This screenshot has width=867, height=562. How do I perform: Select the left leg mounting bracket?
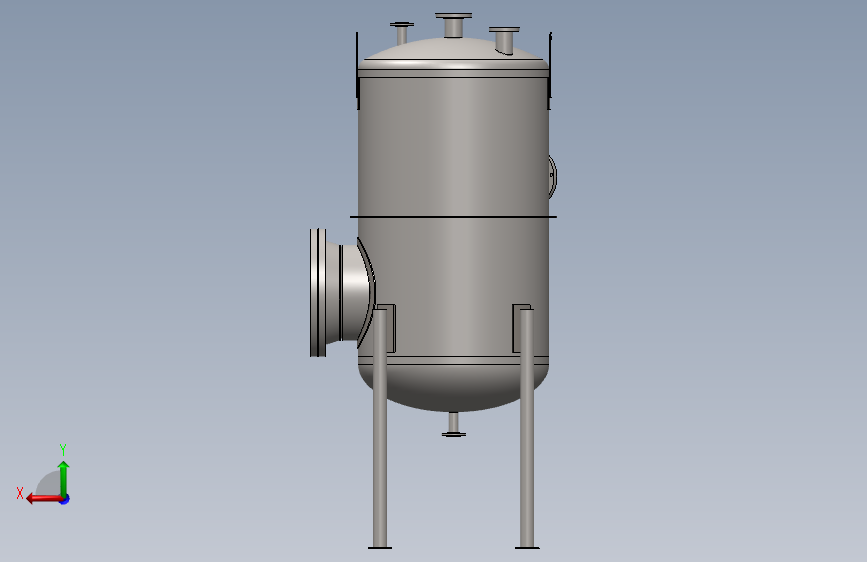[x=391, y=329]
